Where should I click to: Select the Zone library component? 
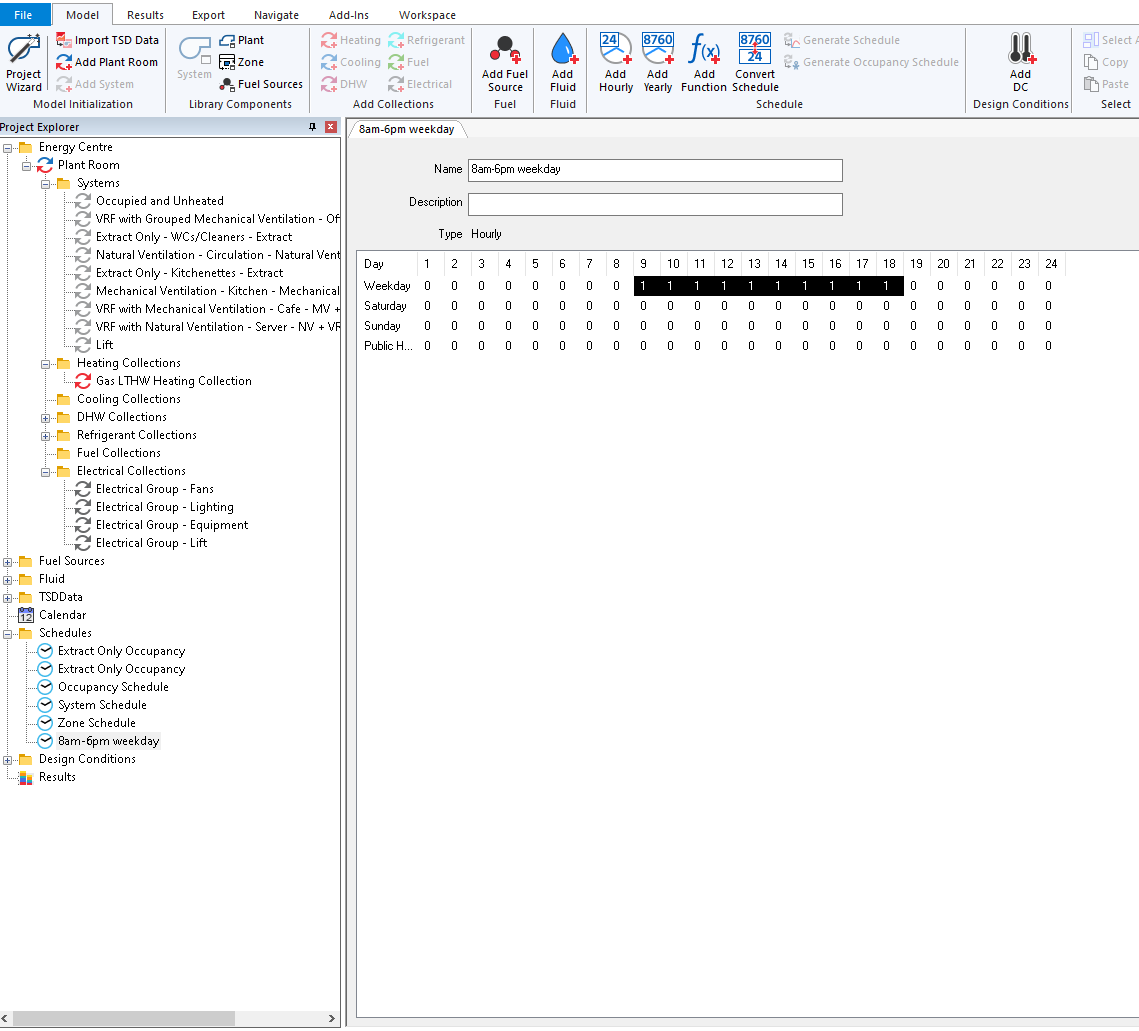coord(241,62)
